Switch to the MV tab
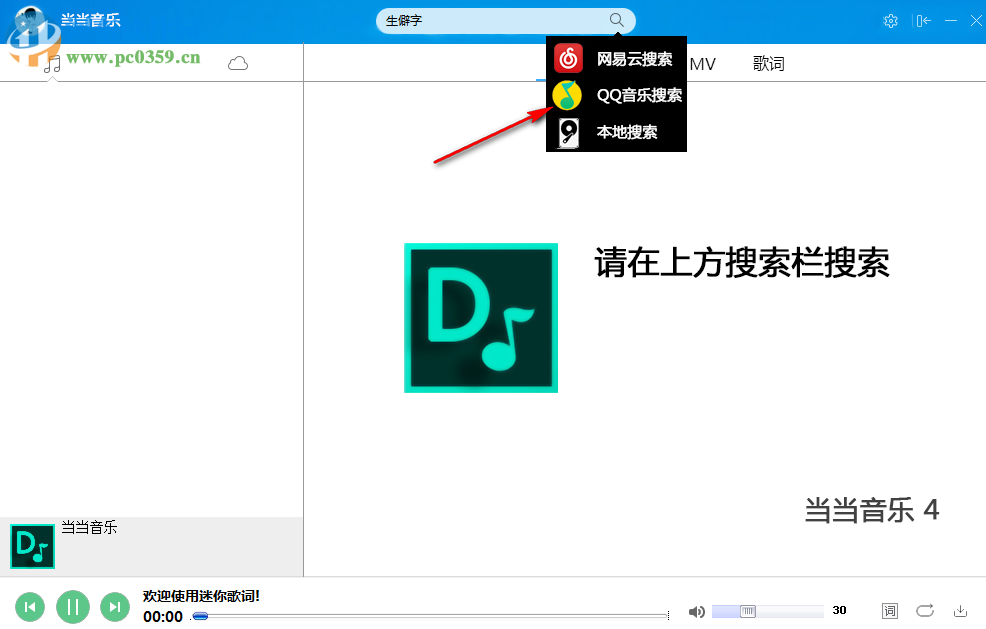986x629 pixels. (703, 63)
